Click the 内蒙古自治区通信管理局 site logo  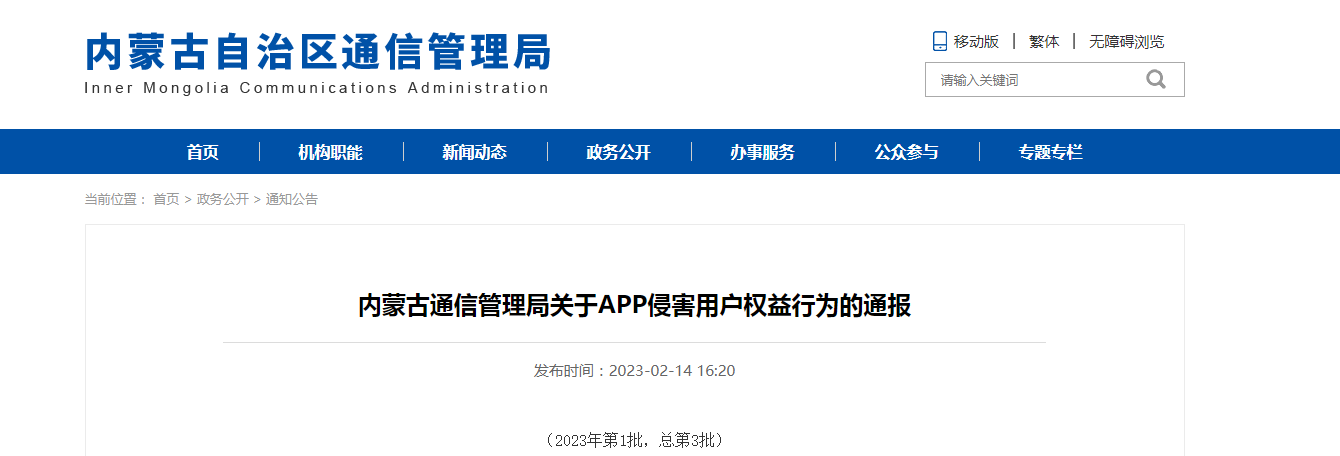coord(317,52)
